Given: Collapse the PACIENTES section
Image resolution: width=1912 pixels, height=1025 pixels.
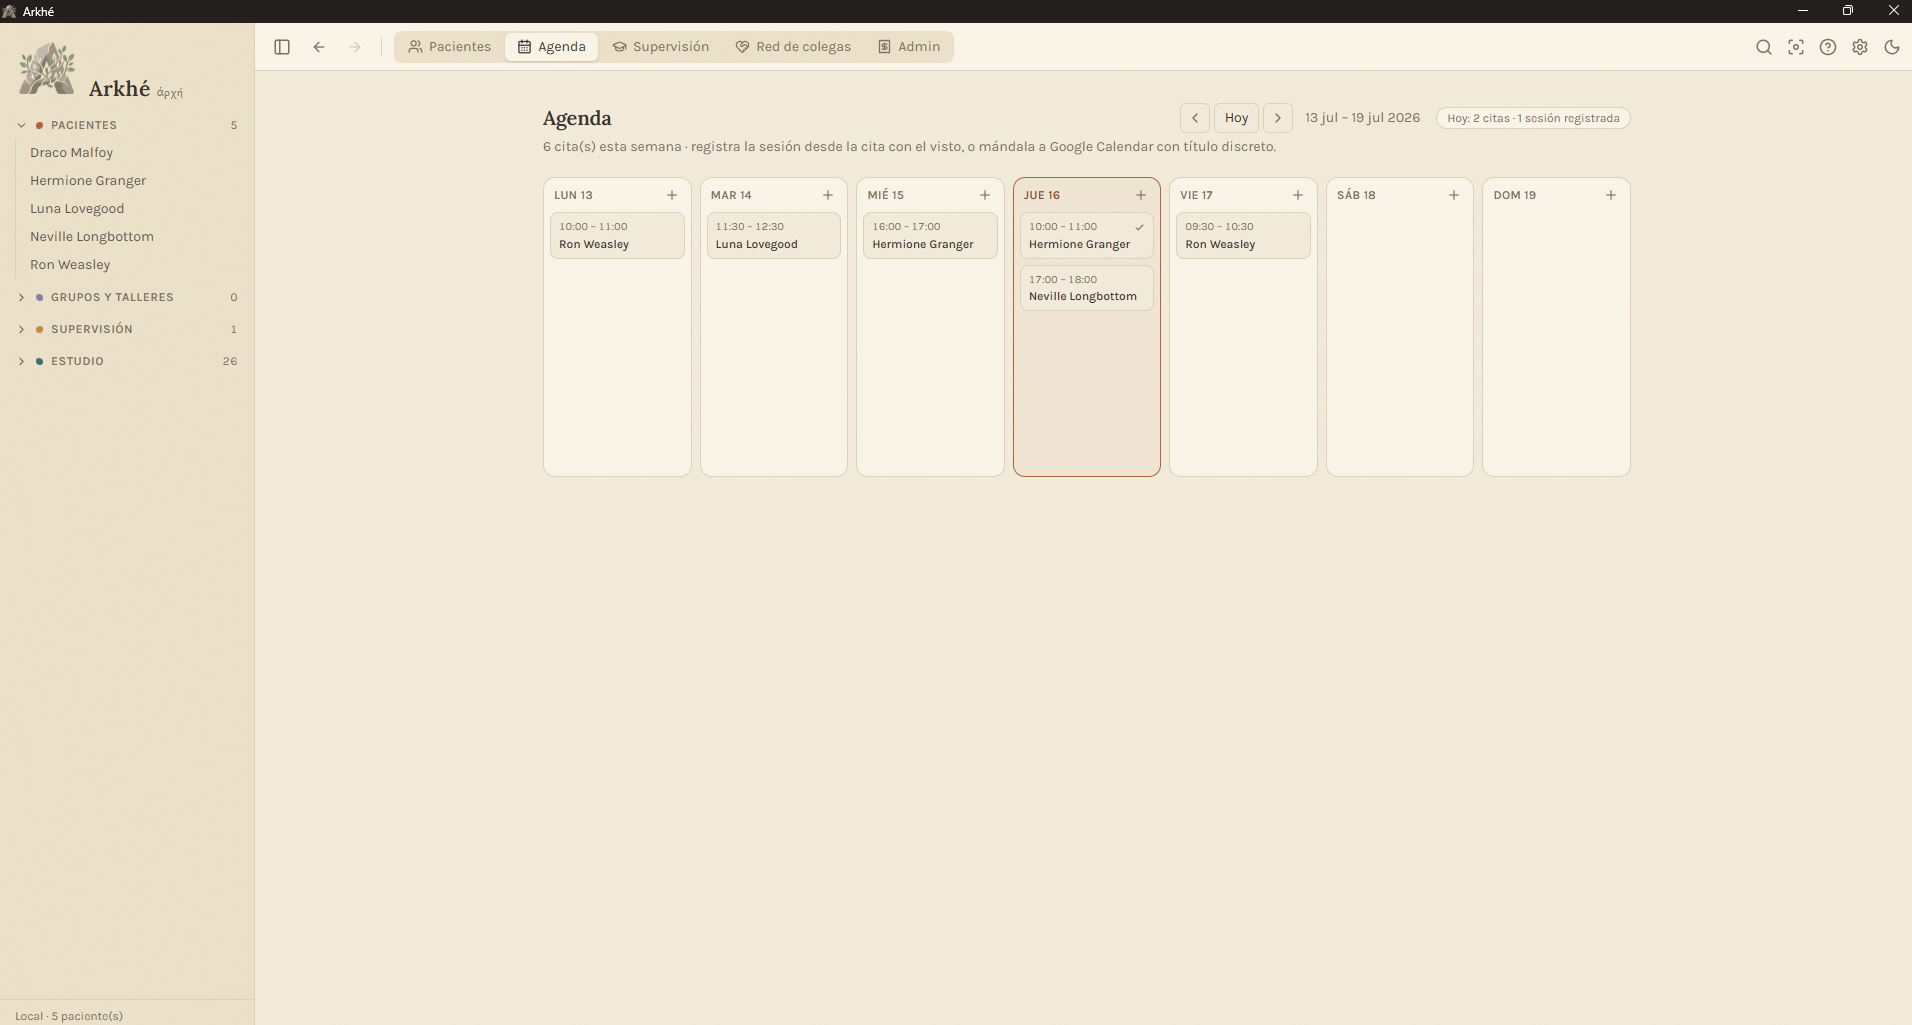Looking at the screenshot, I should tap(21, 125).
